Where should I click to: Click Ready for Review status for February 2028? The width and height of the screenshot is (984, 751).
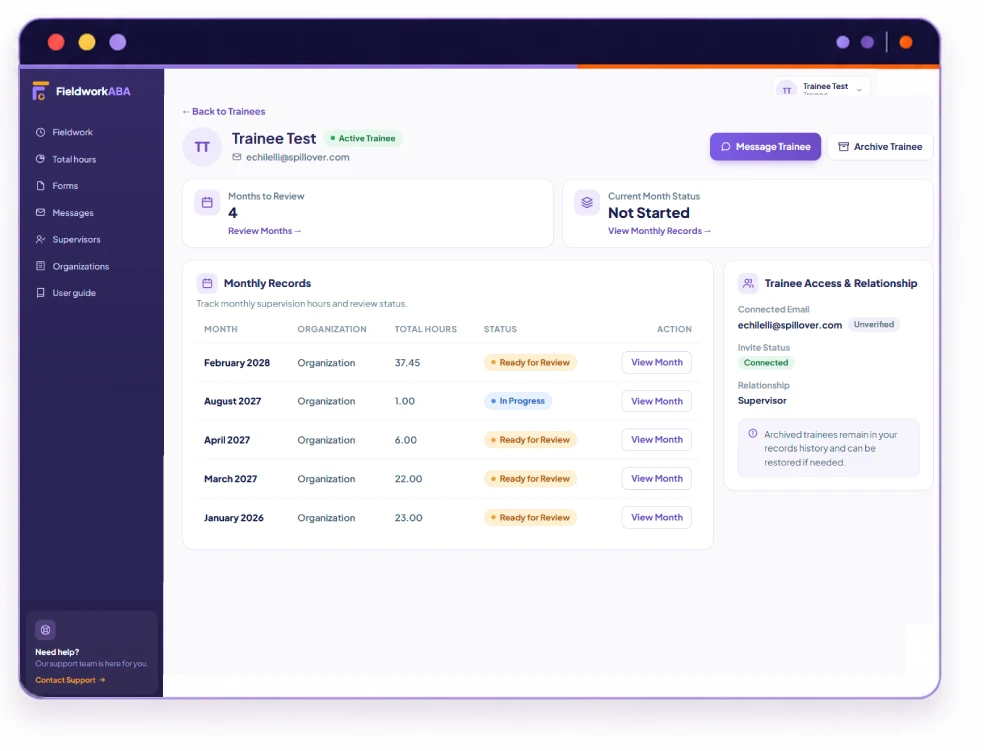[530, 363]
